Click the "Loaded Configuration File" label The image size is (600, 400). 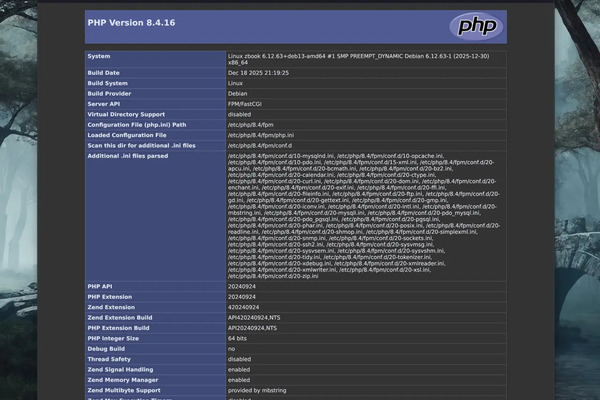(127, 135)
